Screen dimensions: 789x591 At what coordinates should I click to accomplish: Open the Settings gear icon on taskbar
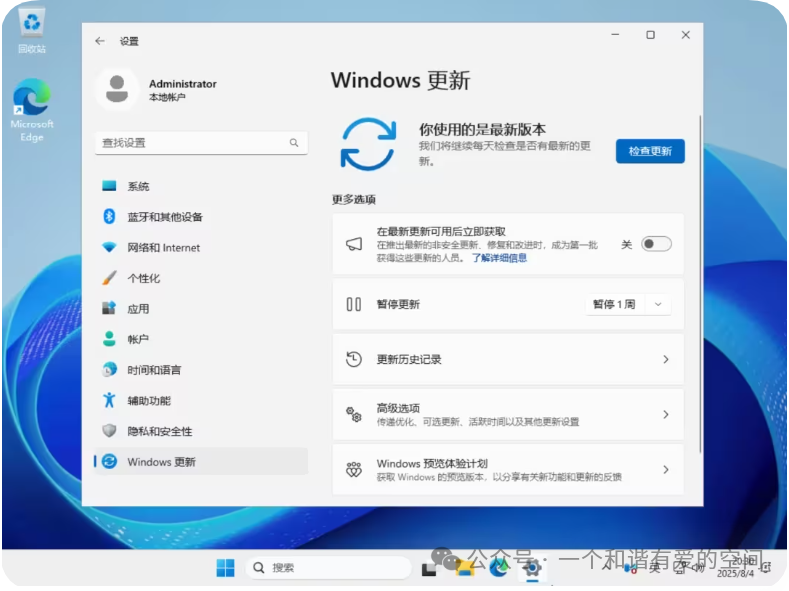click(532, 567)
